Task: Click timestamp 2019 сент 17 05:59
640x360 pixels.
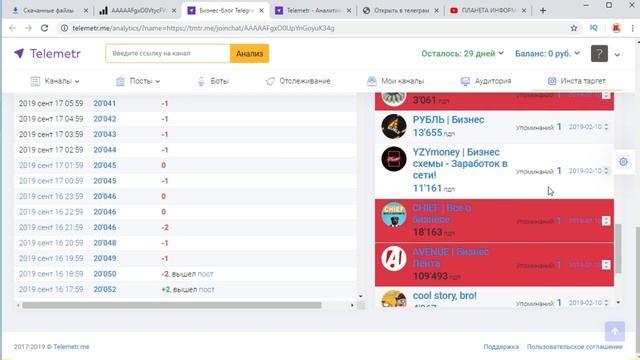Action: 51,103
